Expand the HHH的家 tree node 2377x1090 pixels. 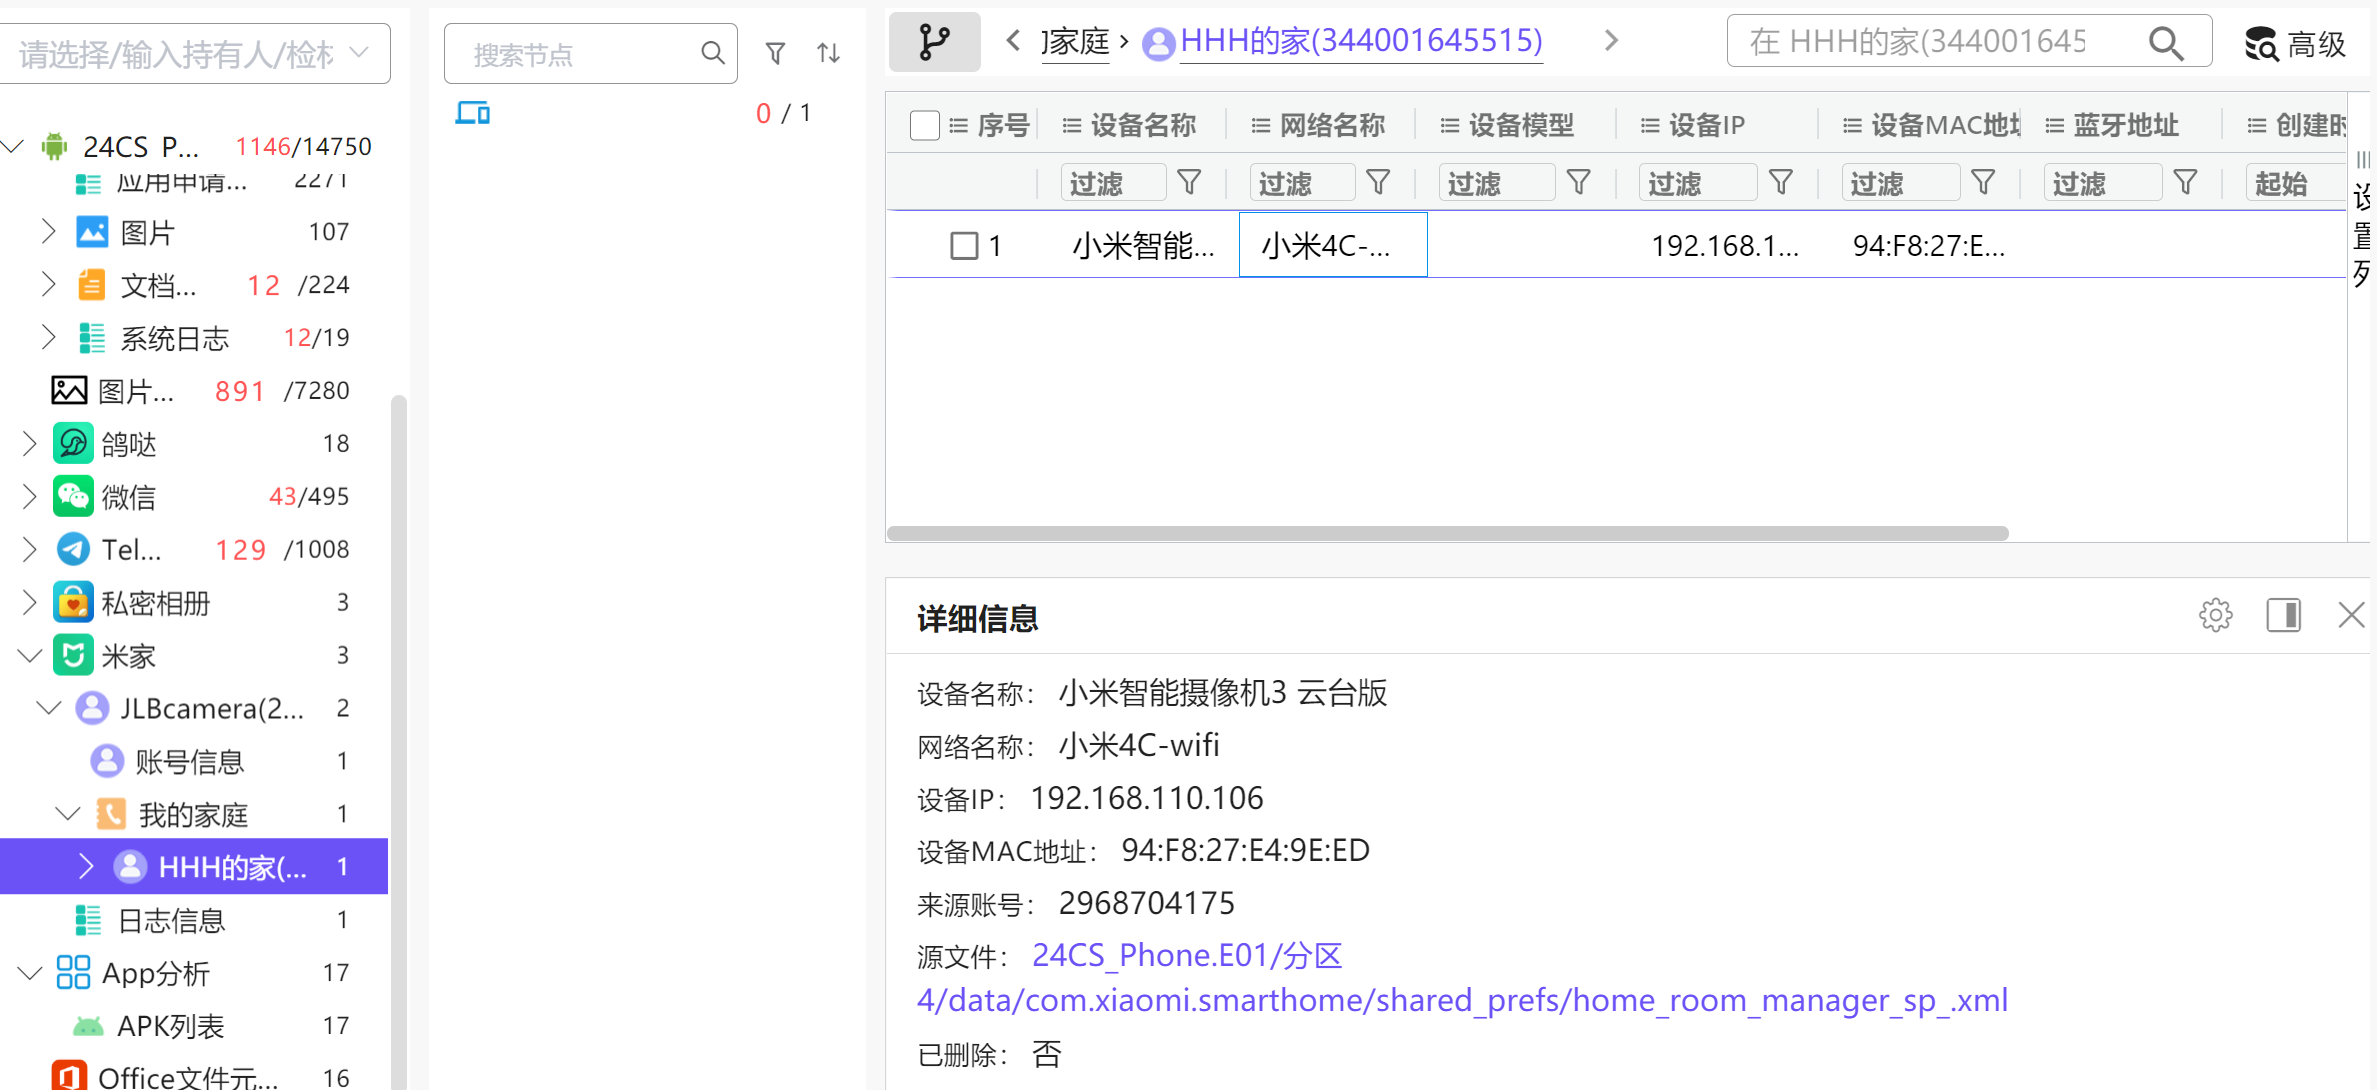86,867
